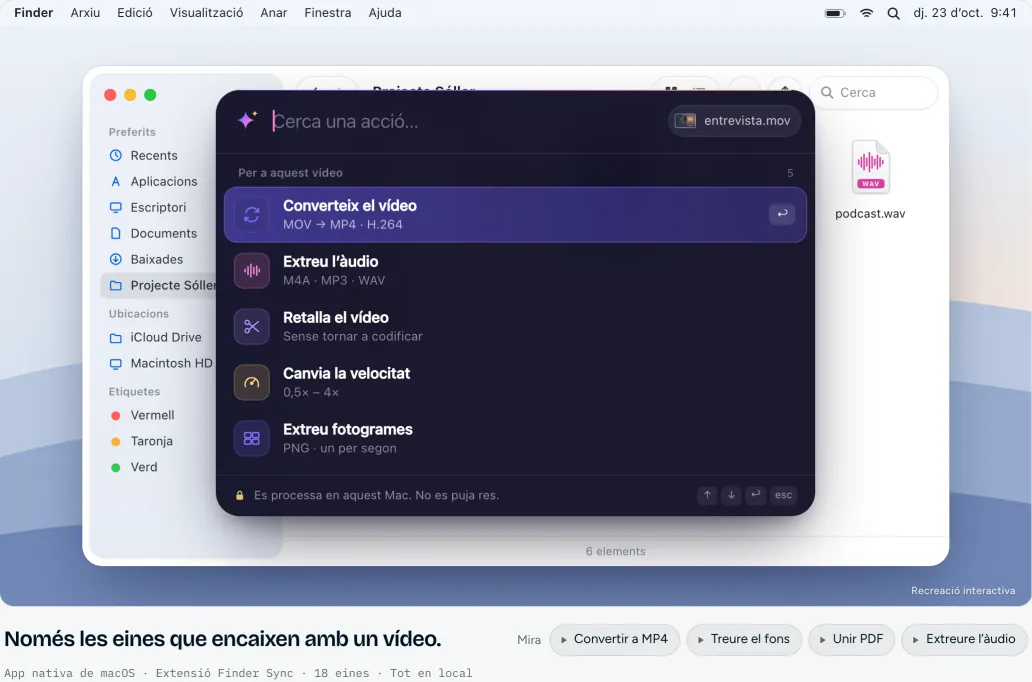Screen dimensions: 1032x682
Task: Play the Unir PDF demo
Action: [x=851, y=639]
